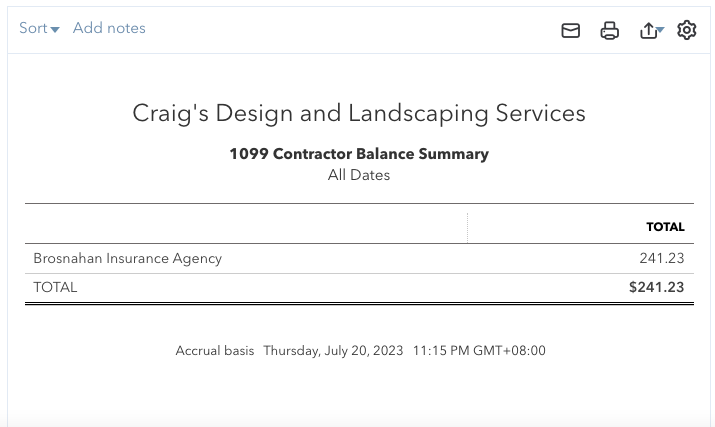Click the arrow beside Sort
Screen dimensions: 715x427
(55, 30)
